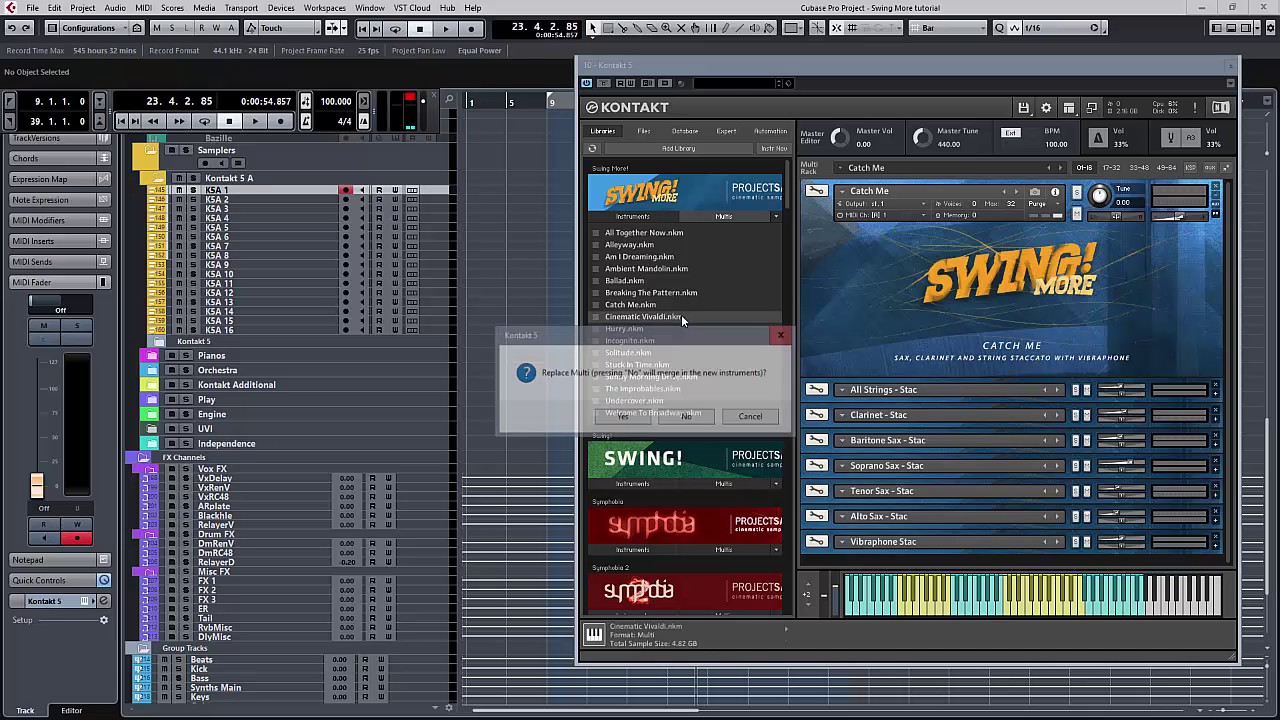Expand the Chords inspector section
1280x720 pixels.
coord(60,158)
